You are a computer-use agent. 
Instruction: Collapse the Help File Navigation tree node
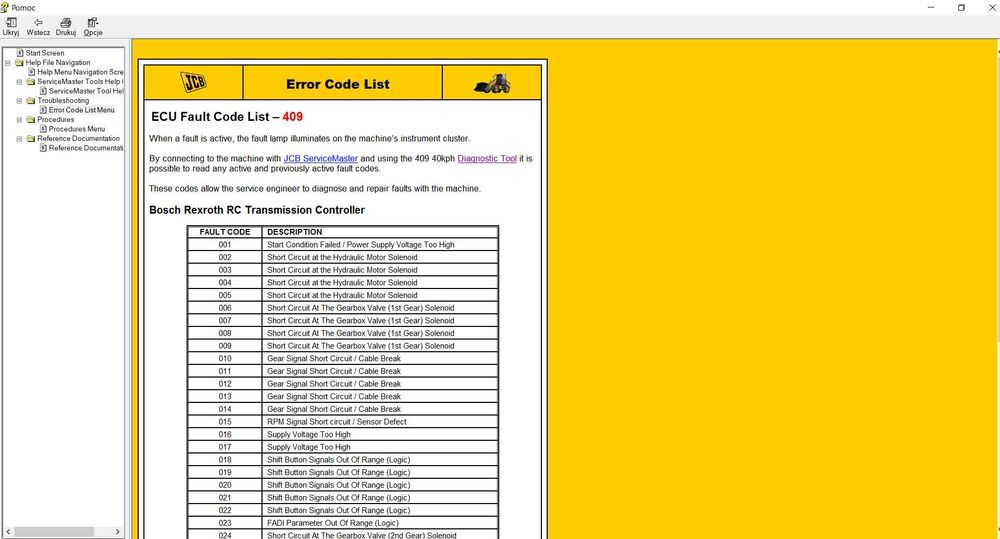(8, 63)
